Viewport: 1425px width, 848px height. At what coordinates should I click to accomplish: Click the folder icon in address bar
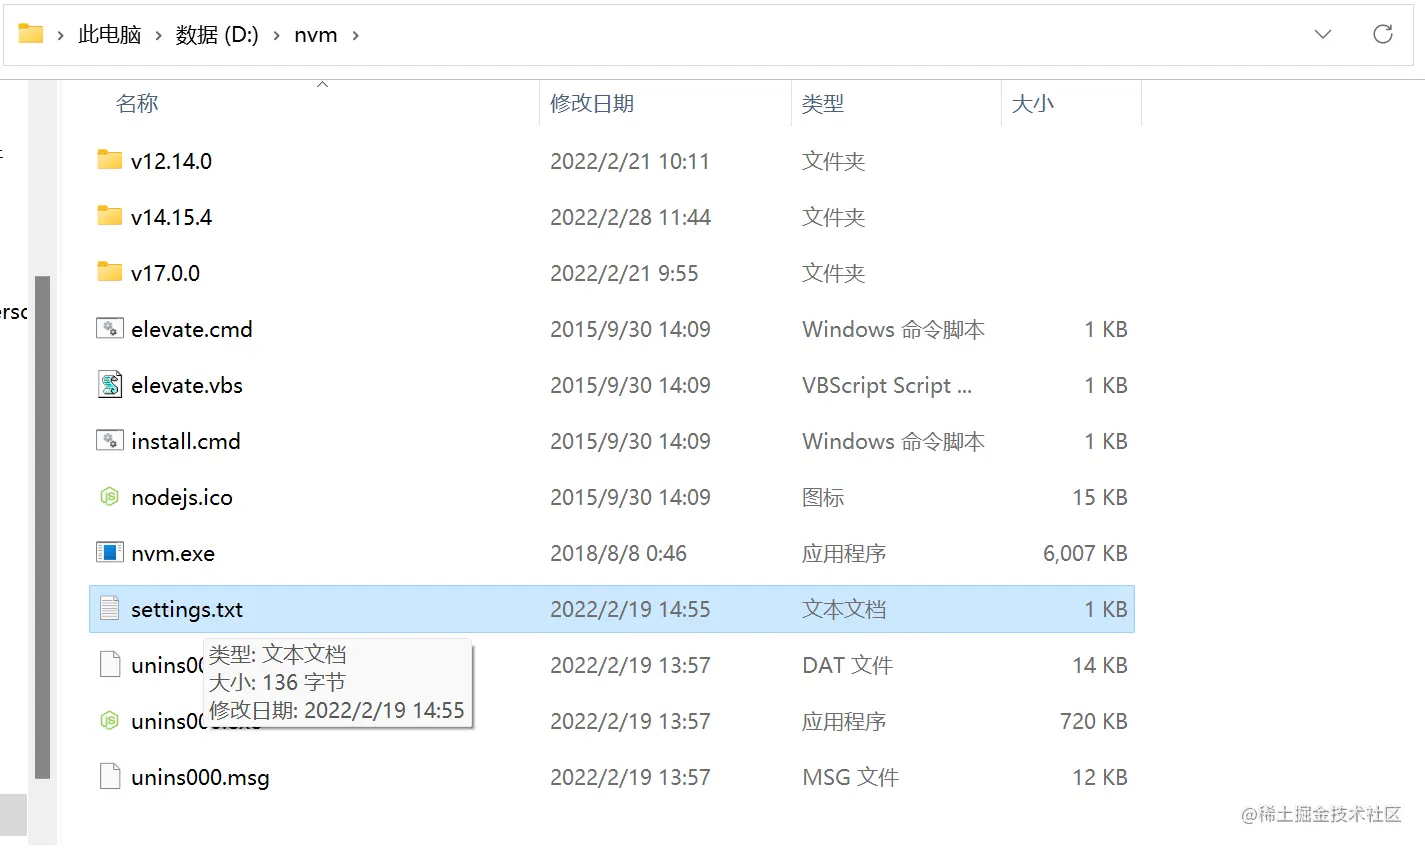[31, 34]
